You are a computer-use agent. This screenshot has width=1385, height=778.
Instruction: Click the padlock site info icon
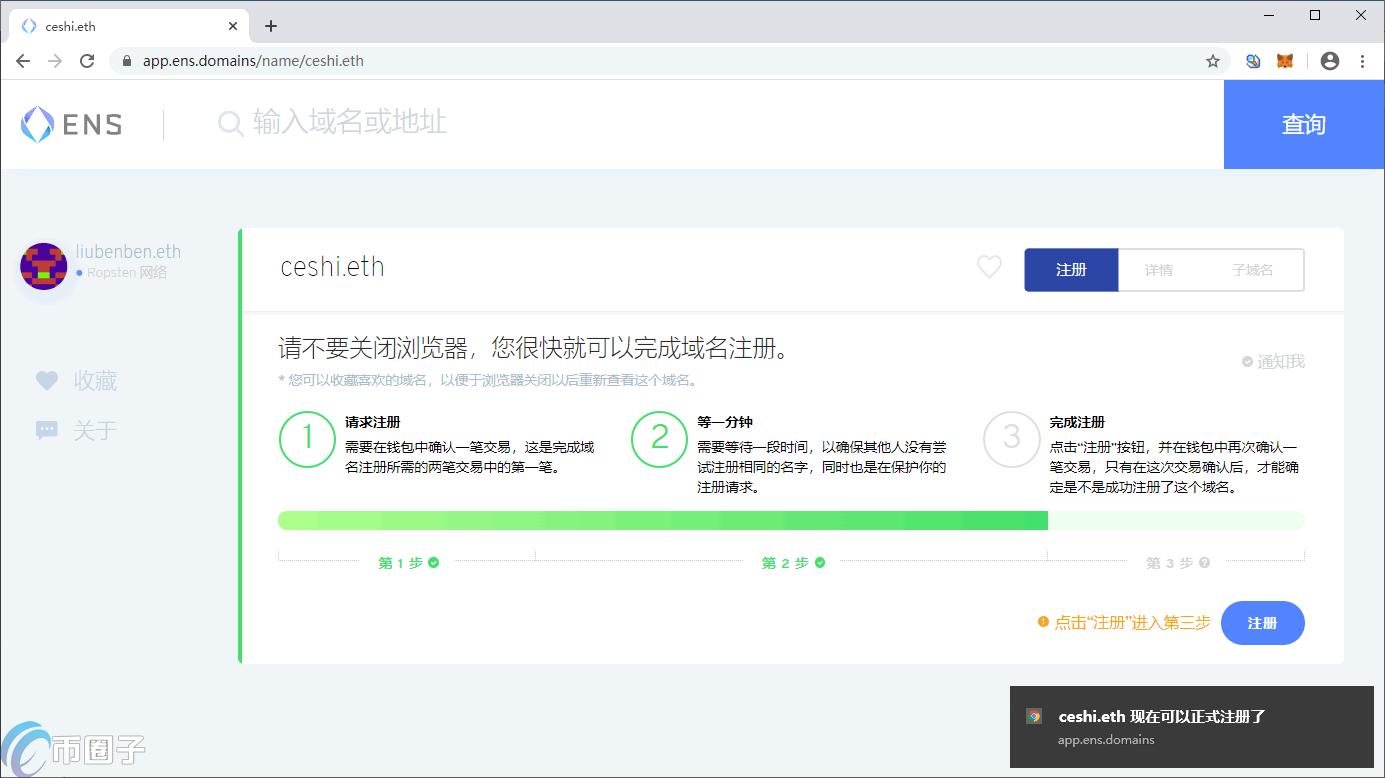pos(126,61)
